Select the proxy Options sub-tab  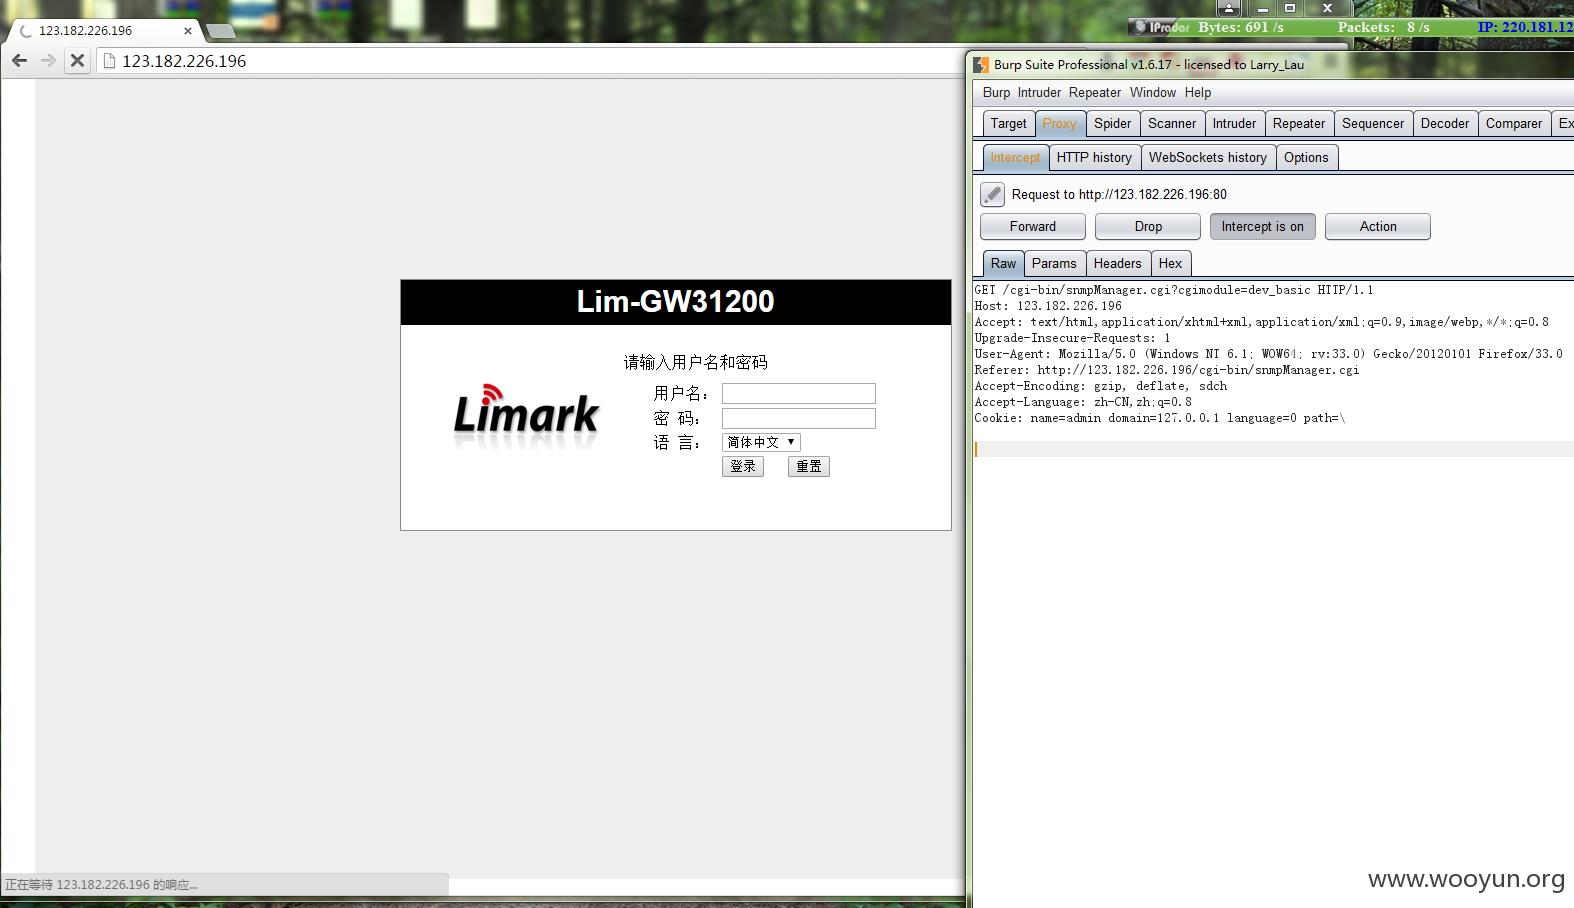[x=1306, y=157]
